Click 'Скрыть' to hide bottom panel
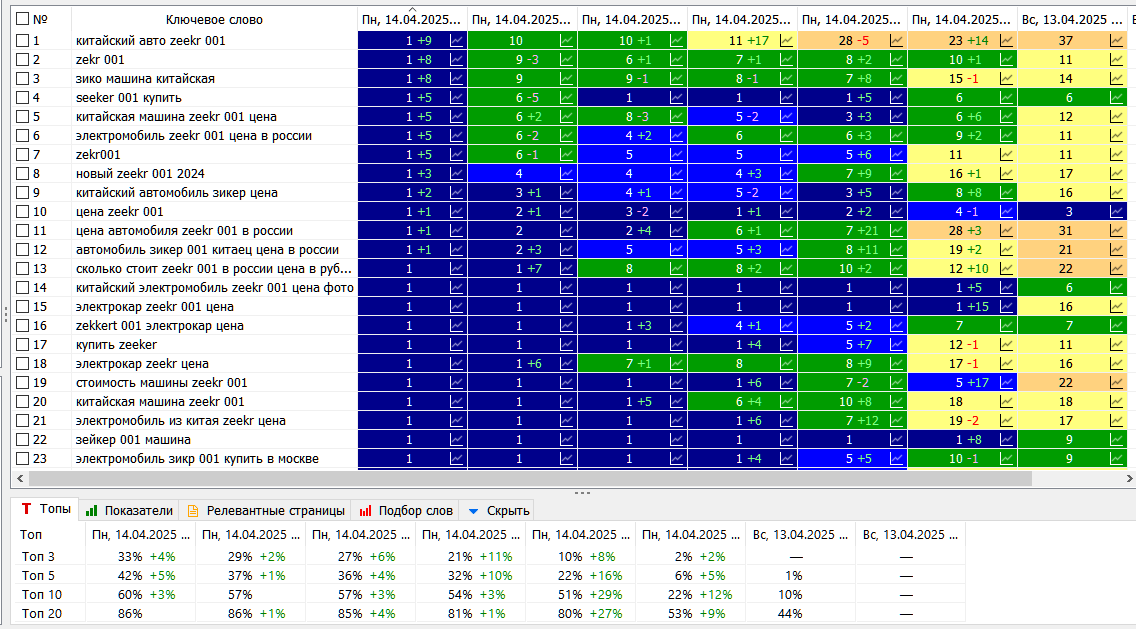Screen dimensions: 1136x629 pos(498,511)
